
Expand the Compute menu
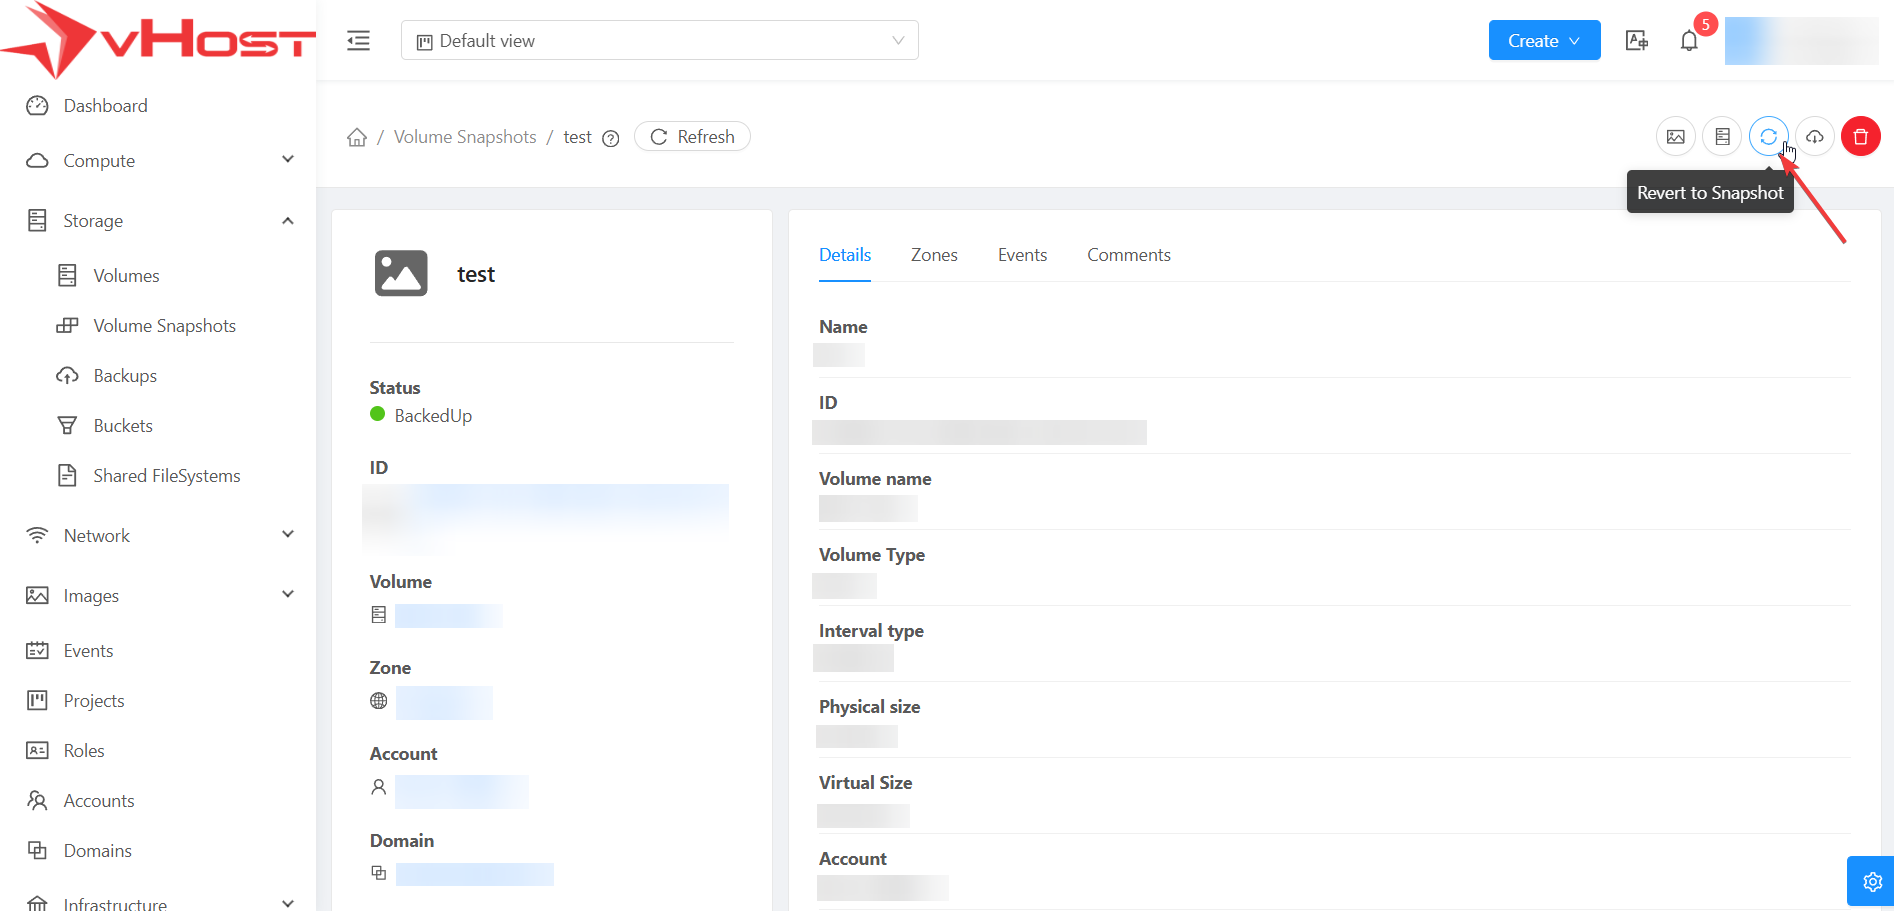(x=160, y=161)
